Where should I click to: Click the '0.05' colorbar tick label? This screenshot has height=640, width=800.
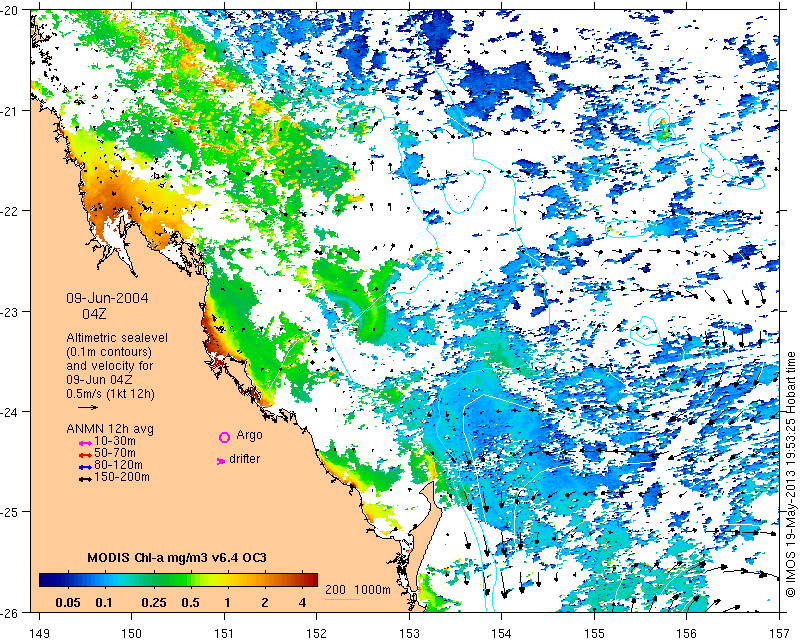pos(68,603)
